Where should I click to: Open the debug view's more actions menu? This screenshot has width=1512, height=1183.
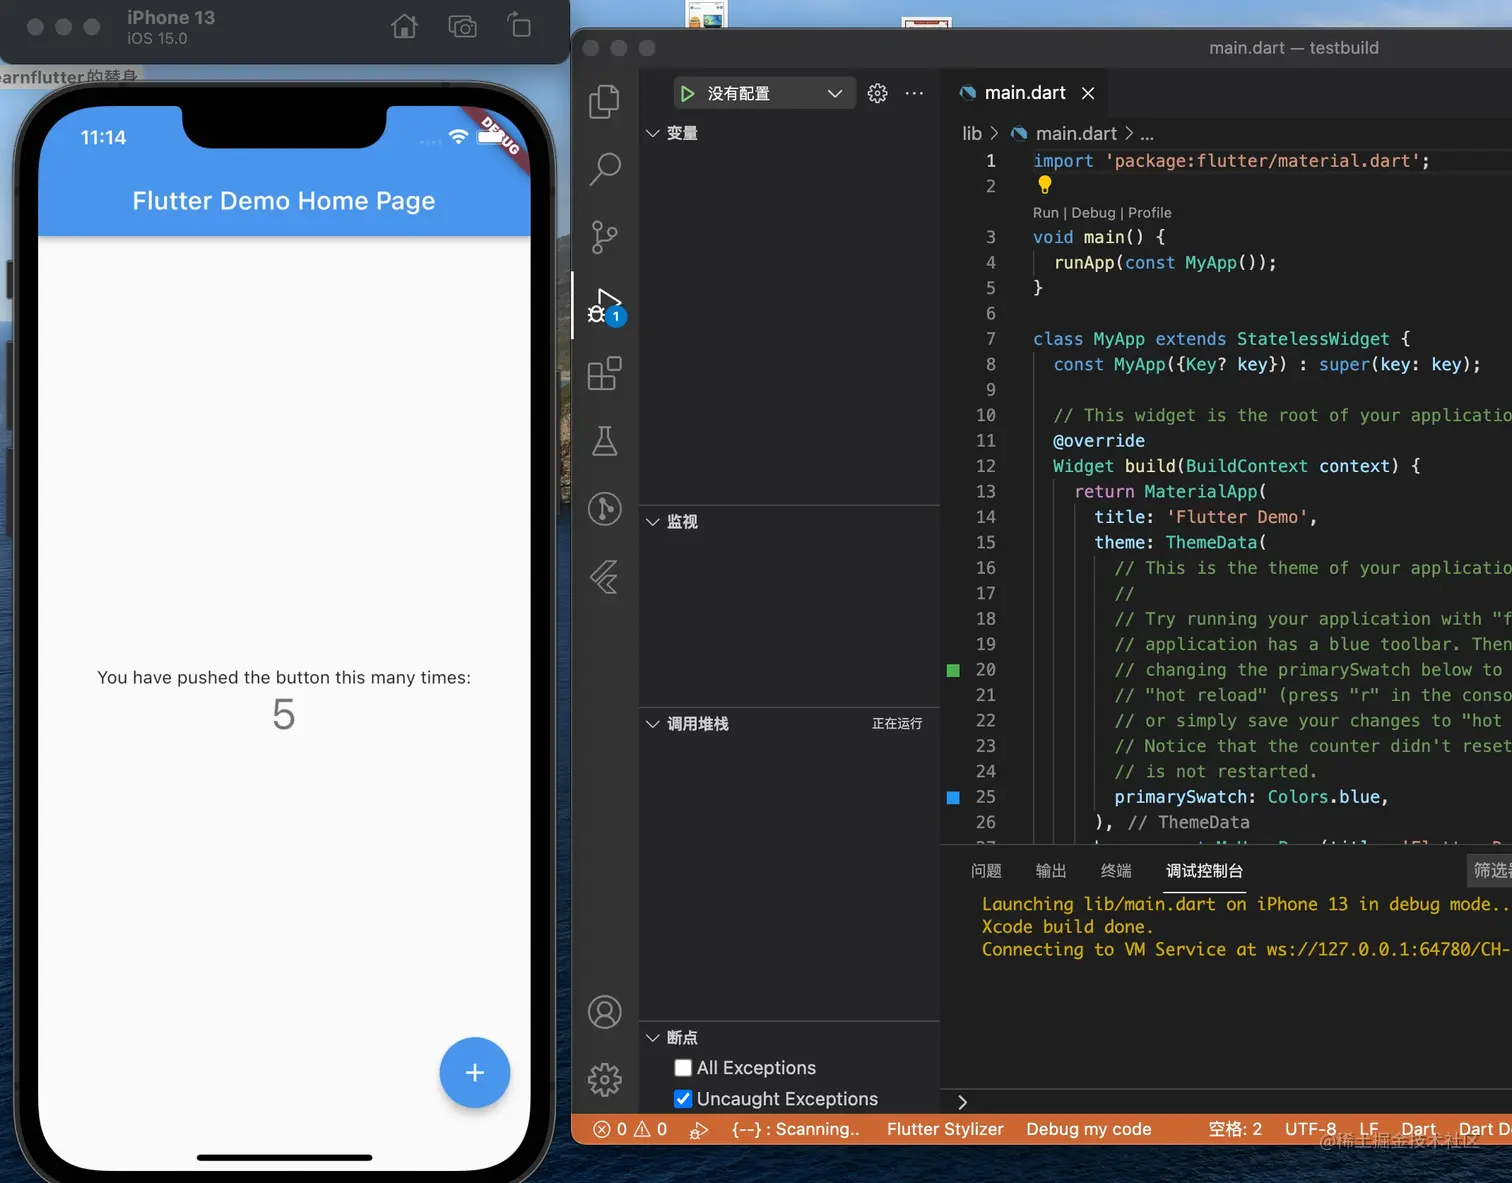coord(914,93)
